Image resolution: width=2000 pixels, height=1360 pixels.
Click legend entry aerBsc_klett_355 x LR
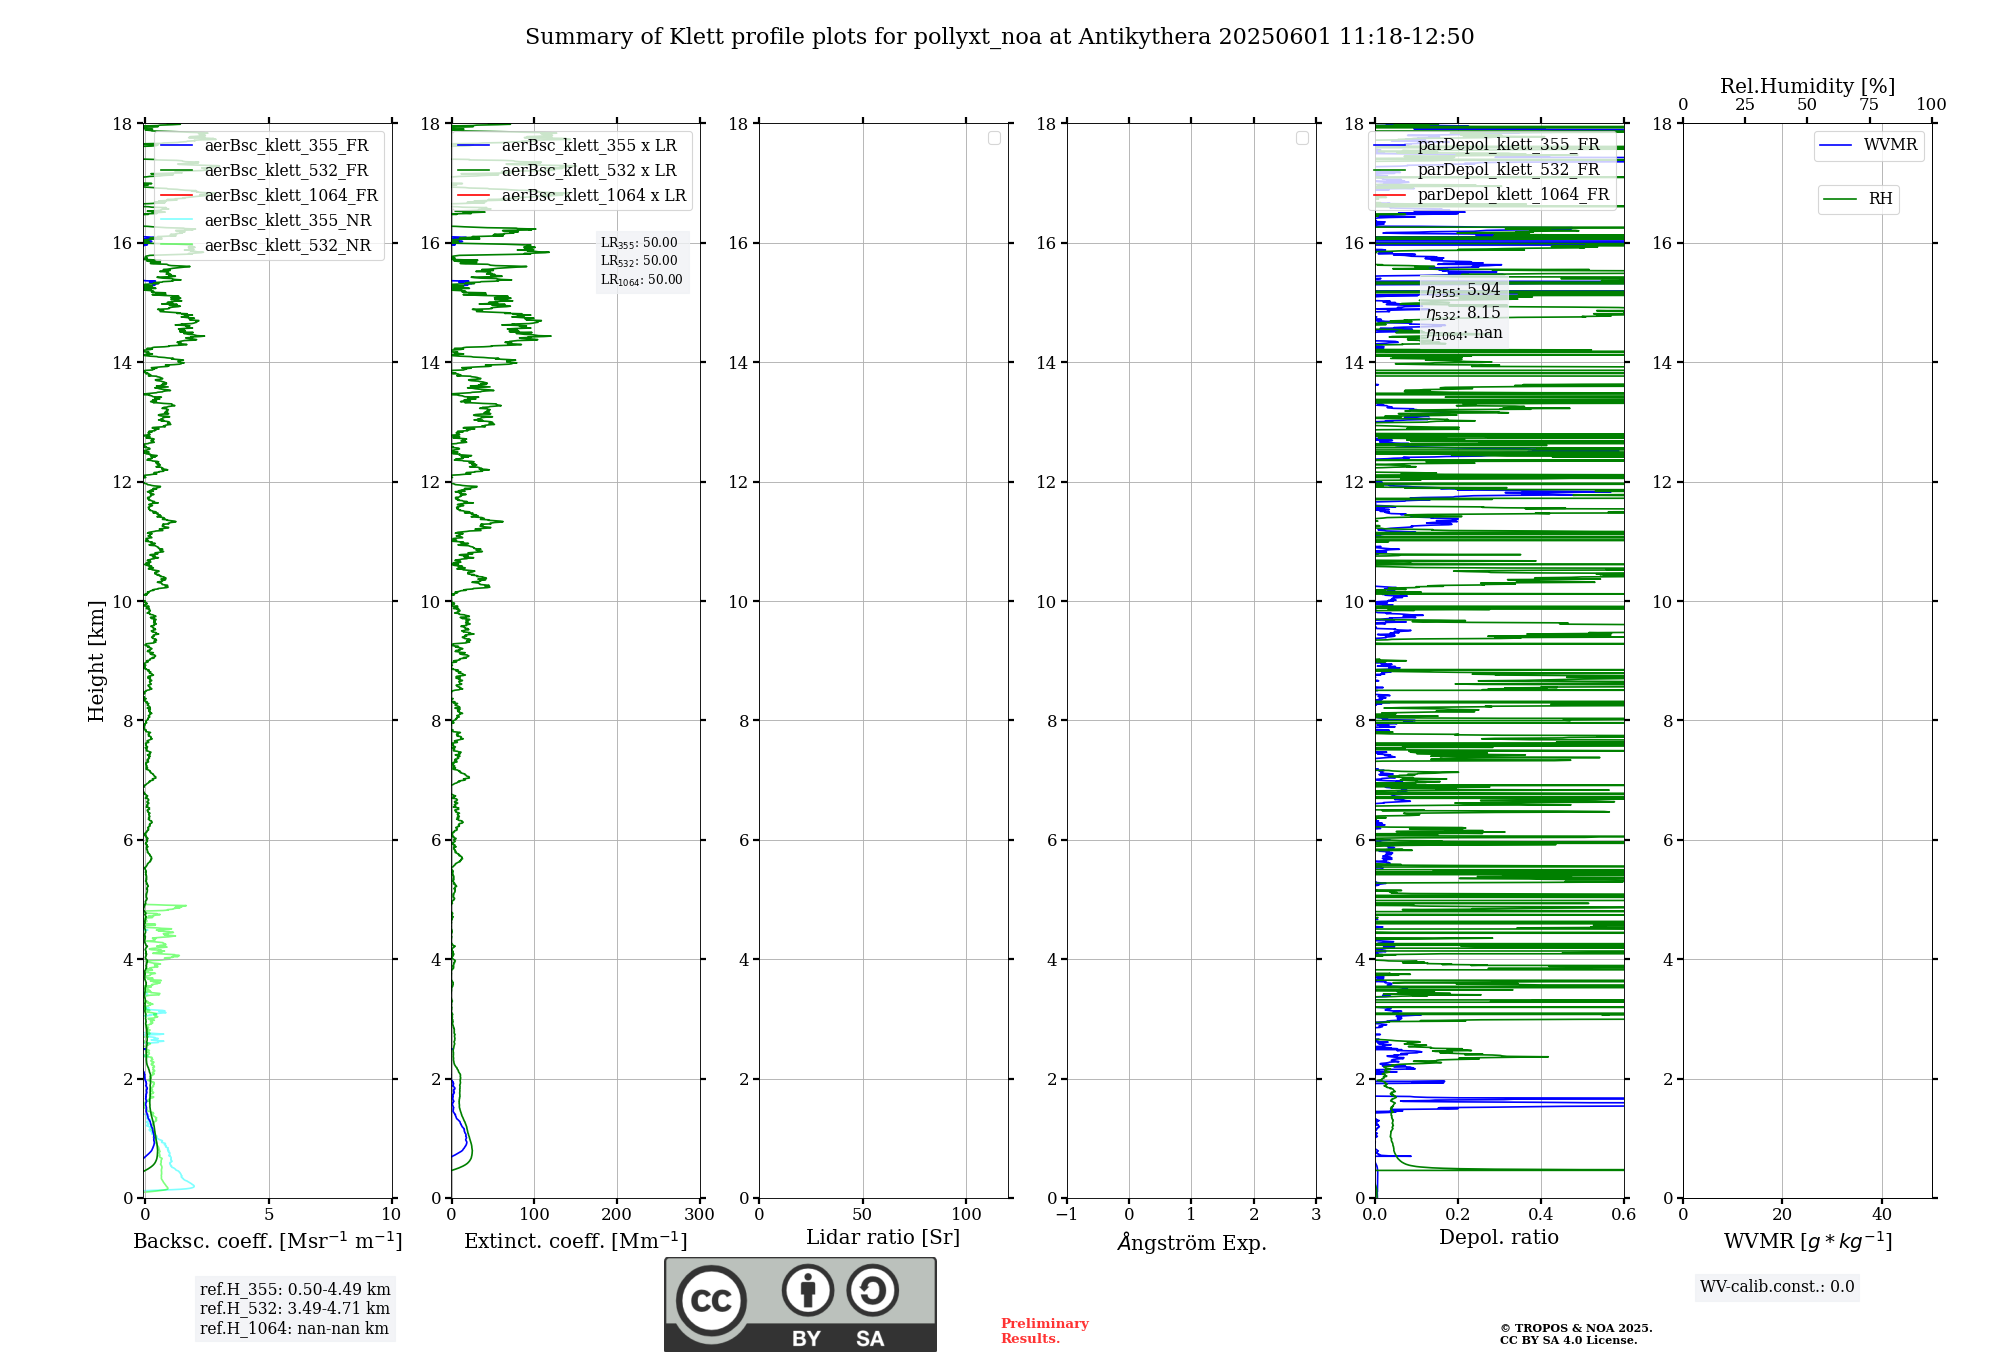pyautogui.click(x=589, y=146)
